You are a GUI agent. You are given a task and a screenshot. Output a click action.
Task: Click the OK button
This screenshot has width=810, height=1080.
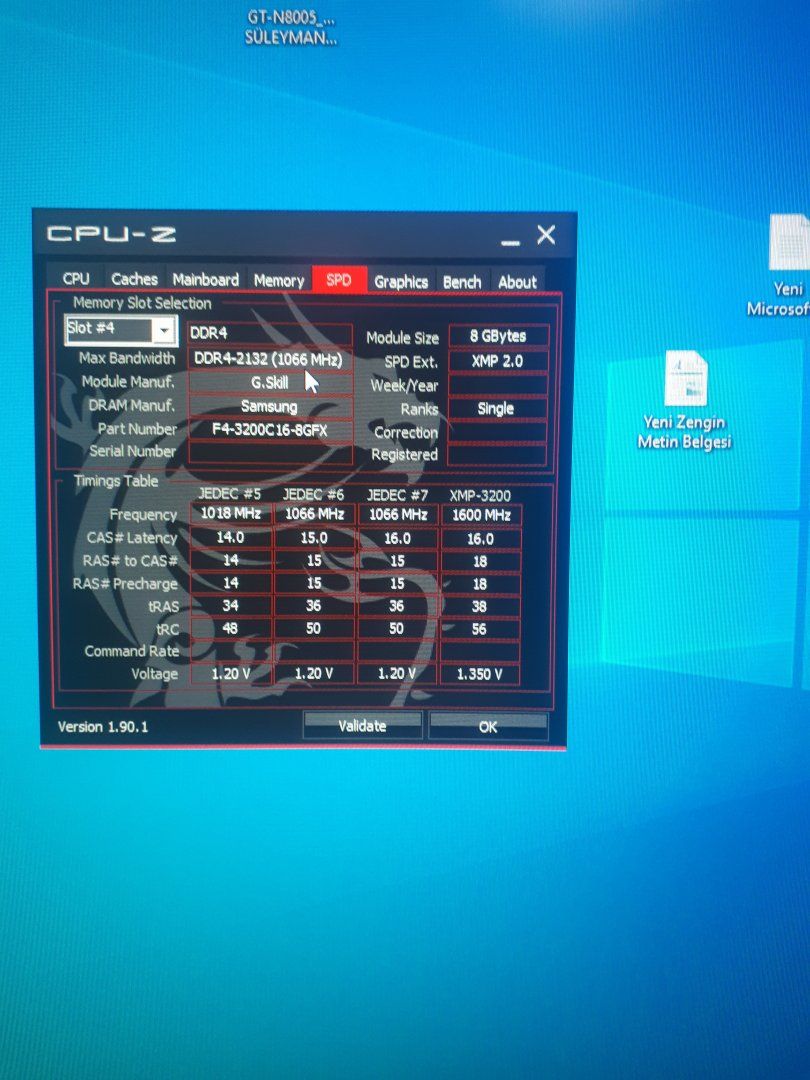(x=488, y=726)
